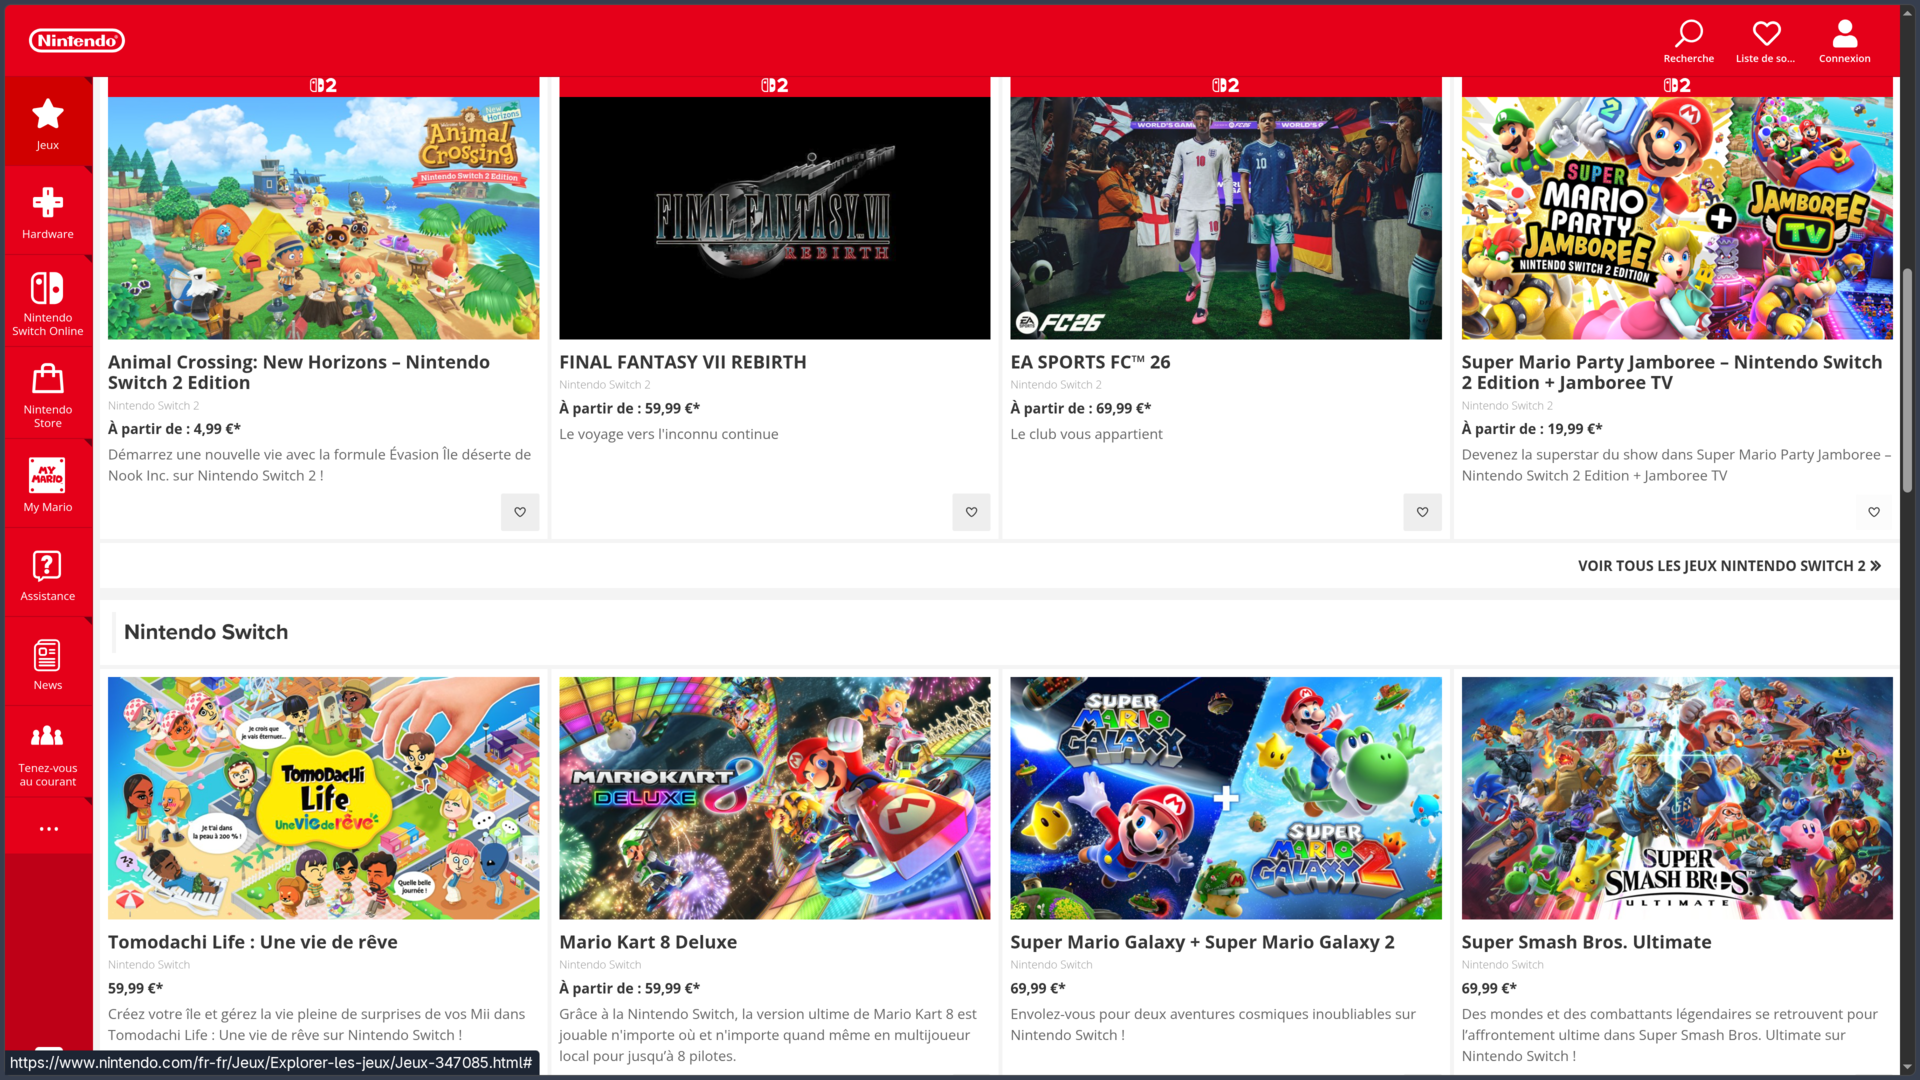1920x1080 pixels.
Task: Open Super Smash Bros. Ultimate title link
Action: 1586,942
